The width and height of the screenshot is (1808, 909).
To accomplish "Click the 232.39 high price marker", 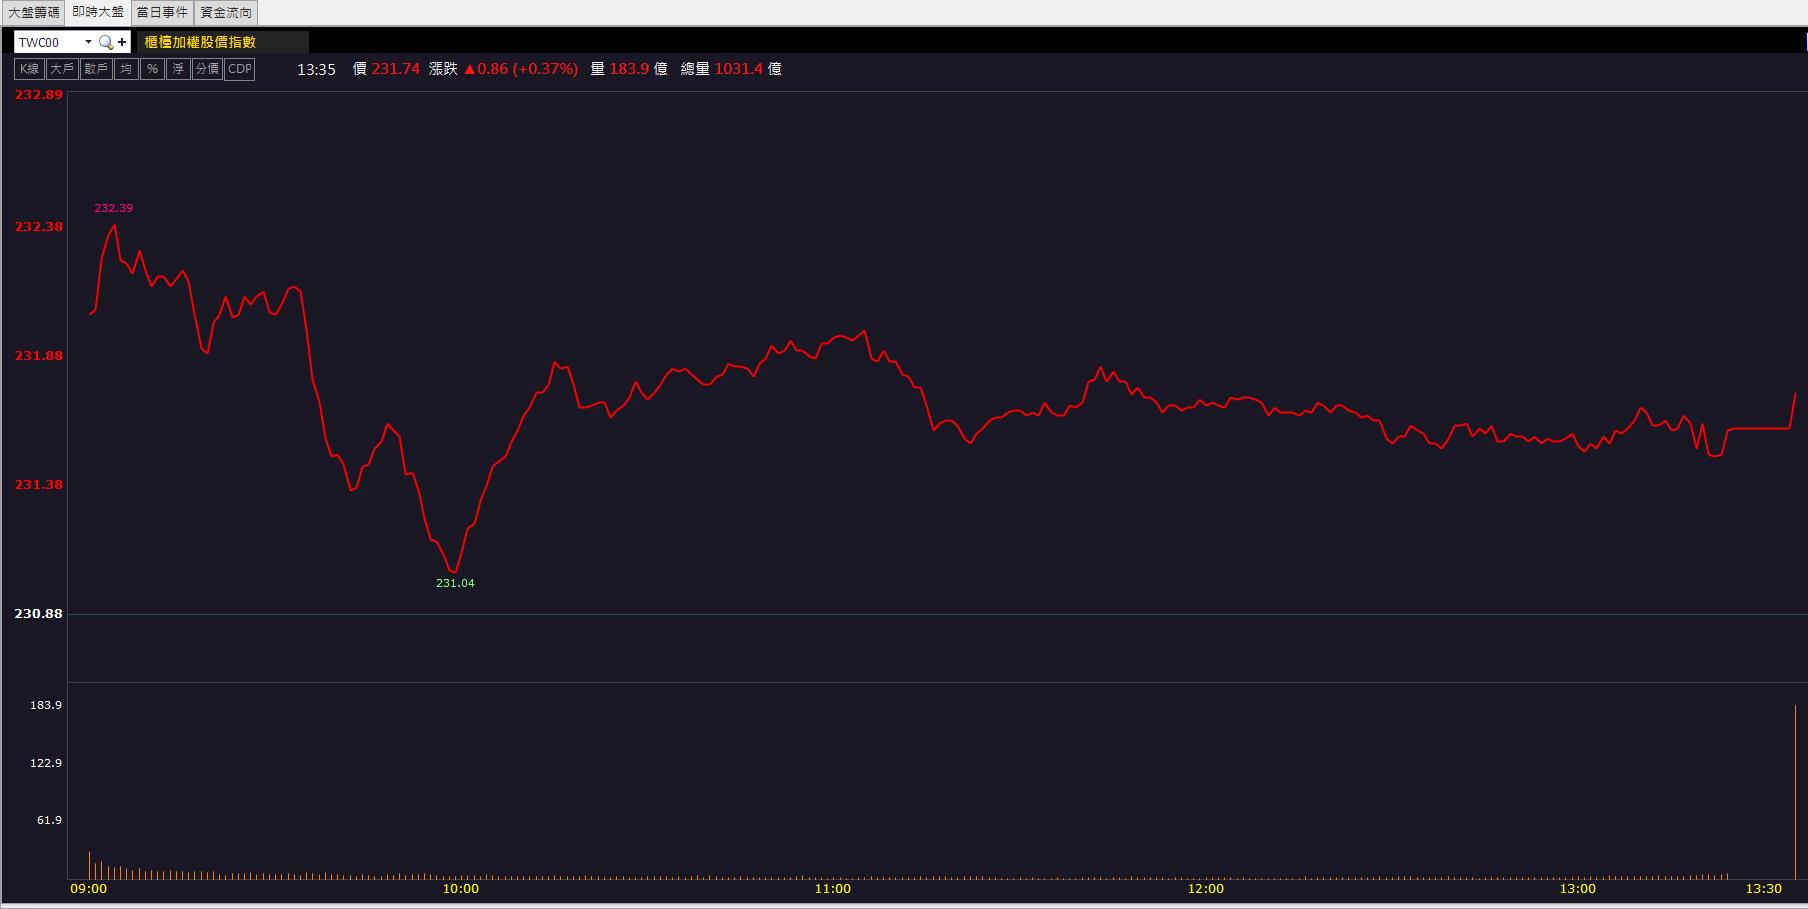I will coord(113,208).
